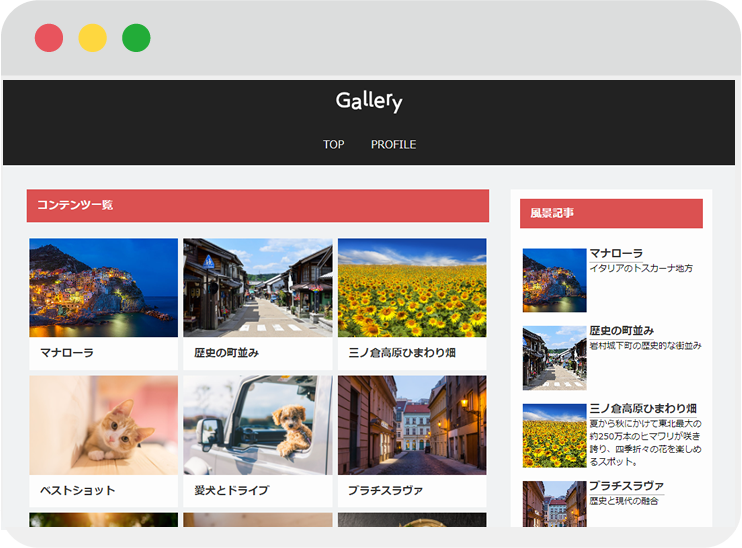This screenshot has height=548, width=742.
Task: Open the Manarola night coast thumbnail in grid
Action: coord(103,287)
